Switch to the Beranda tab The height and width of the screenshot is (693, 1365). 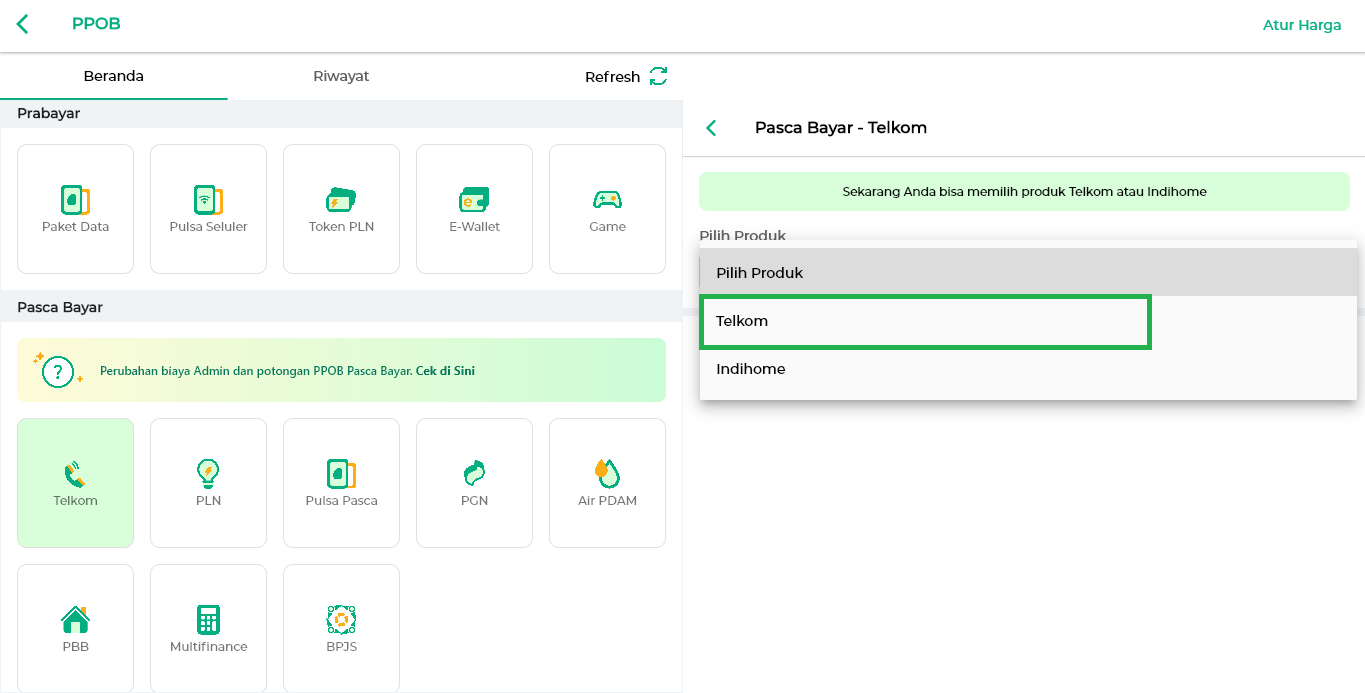(114, 76)
